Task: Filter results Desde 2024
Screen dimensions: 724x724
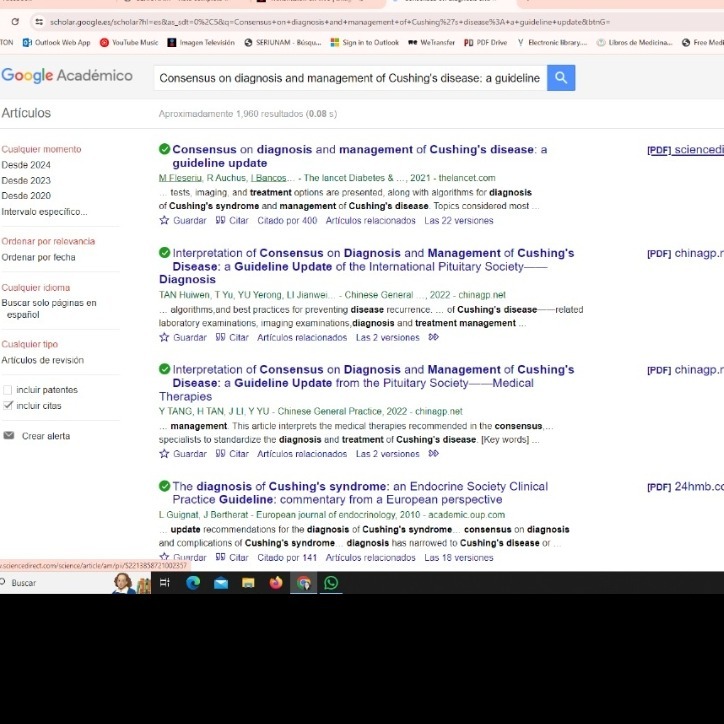Action: (x=26, y=165)
